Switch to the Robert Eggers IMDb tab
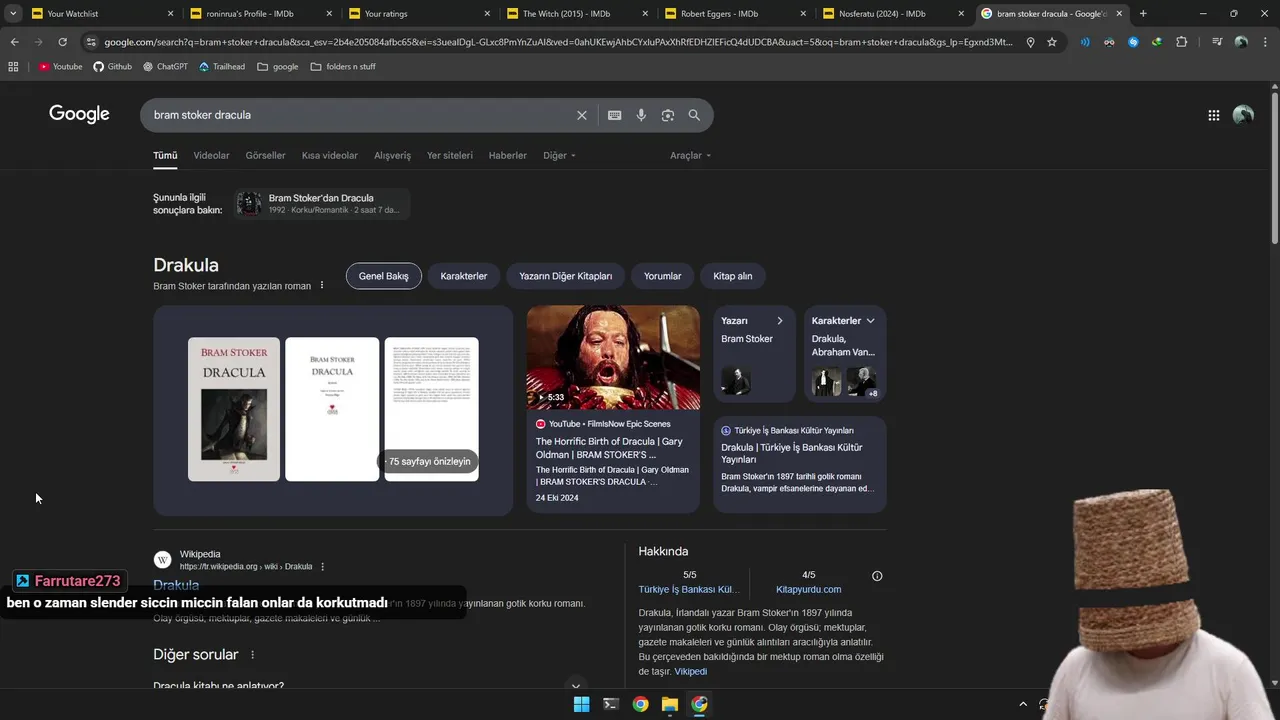1280x720 pixels. [732, 13]
